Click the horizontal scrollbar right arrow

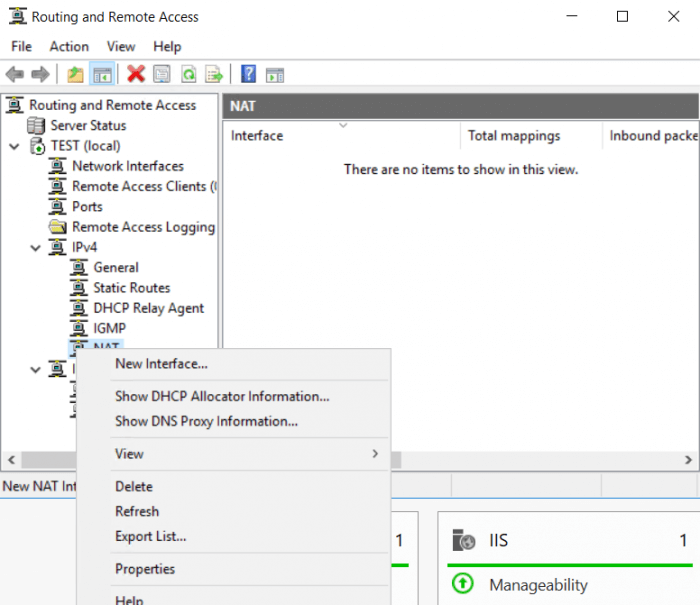click(x=689, y=460)
